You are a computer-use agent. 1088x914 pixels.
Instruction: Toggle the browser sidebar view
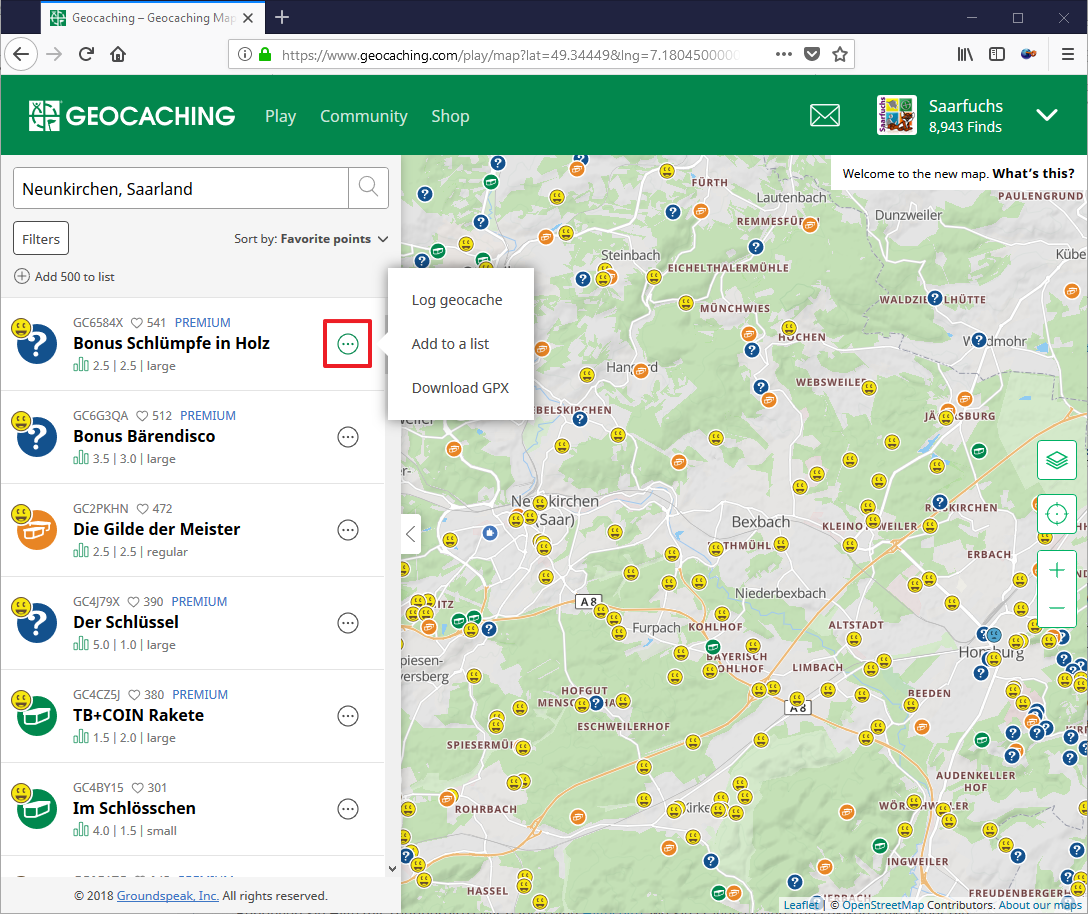tap(996, 54)
